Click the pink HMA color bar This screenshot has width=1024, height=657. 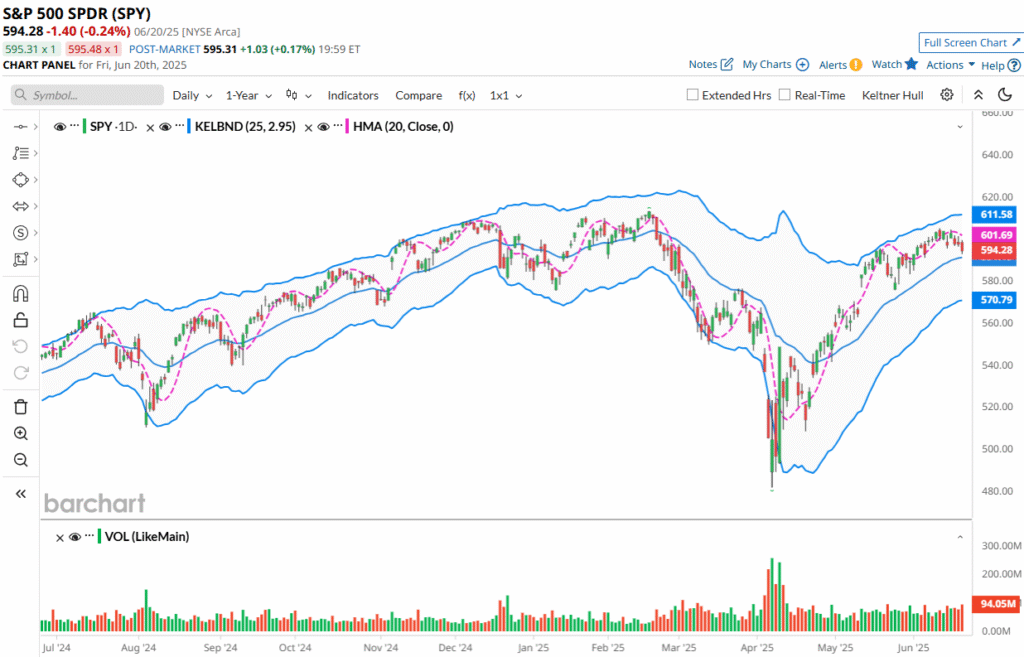point(347,127)
